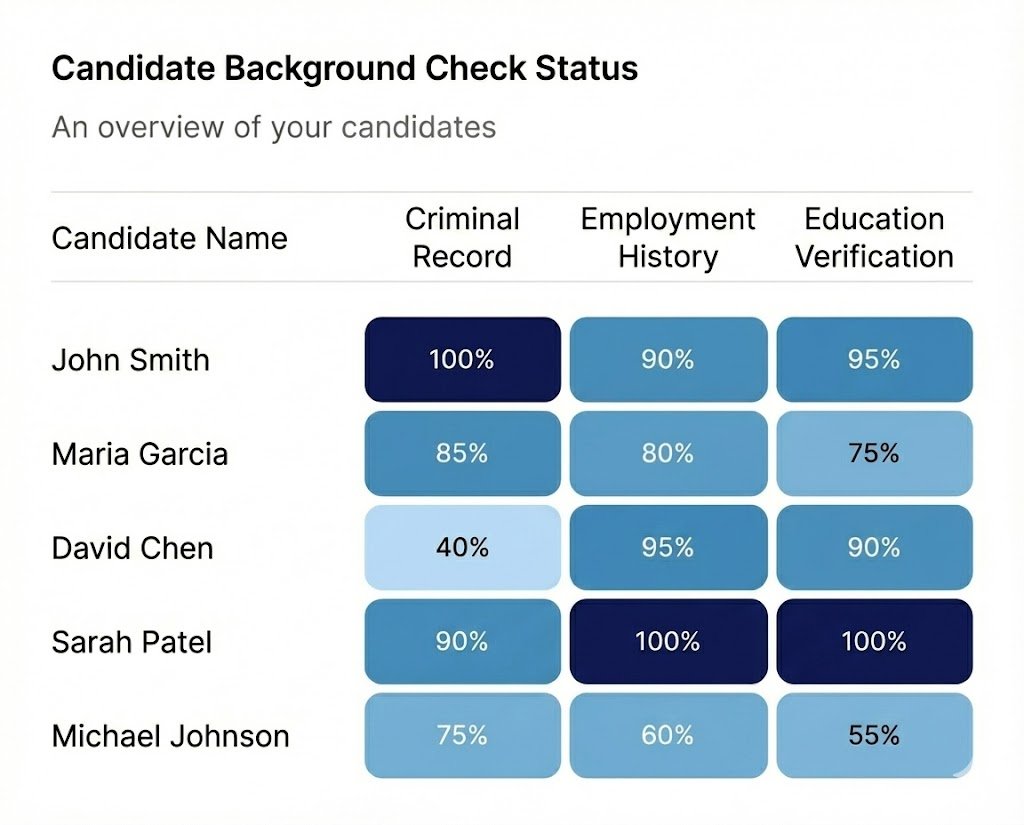1024x825 pixels.
Task: Select the Education Verification column header
Action: tap(874, 238)
